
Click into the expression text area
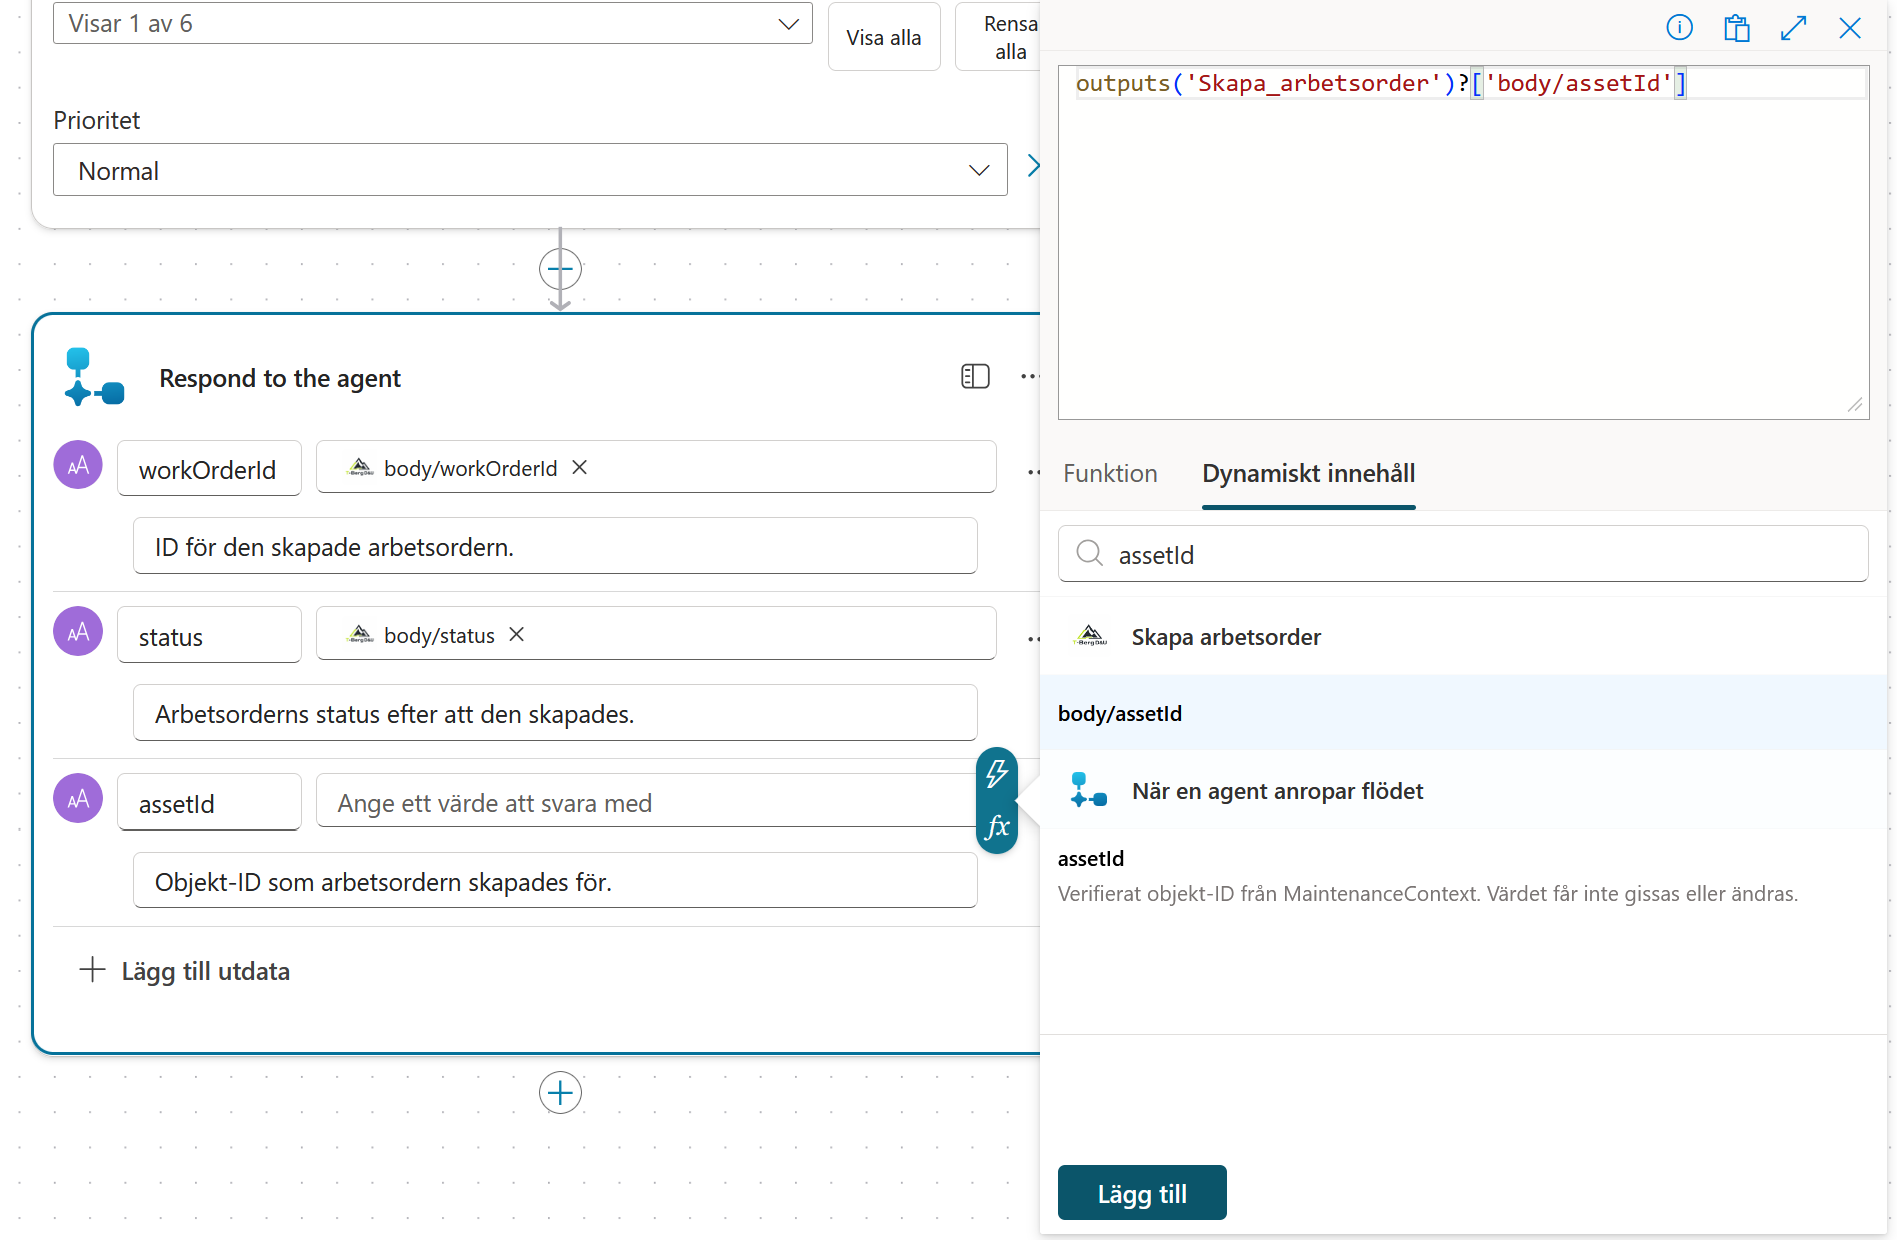pos(1463,243)
